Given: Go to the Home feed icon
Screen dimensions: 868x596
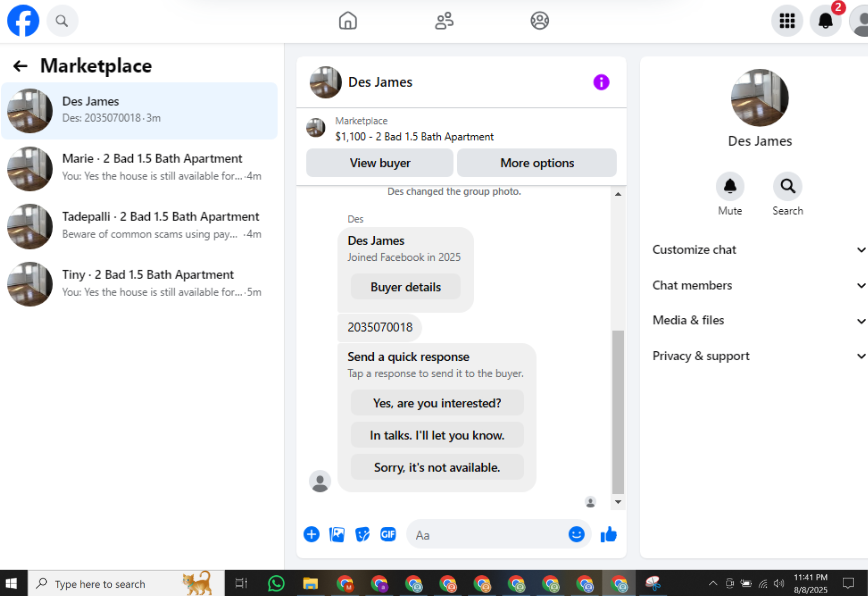Looking at the screenshot, I should 348,21.
